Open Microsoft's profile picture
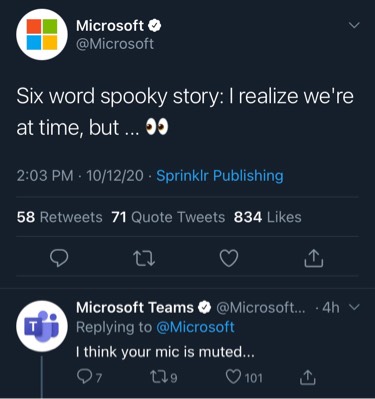Image resolution: width=375 pixels, height=399 pixels. [42, 35]
